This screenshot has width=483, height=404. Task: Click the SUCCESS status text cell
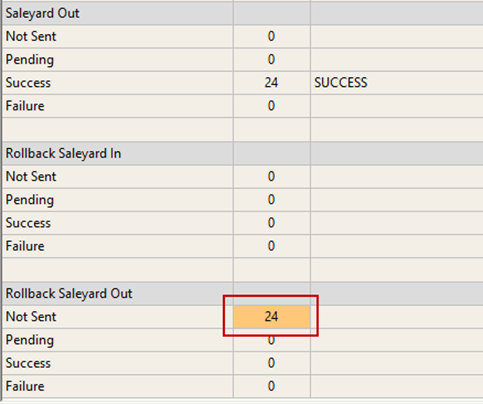(341, 83)
